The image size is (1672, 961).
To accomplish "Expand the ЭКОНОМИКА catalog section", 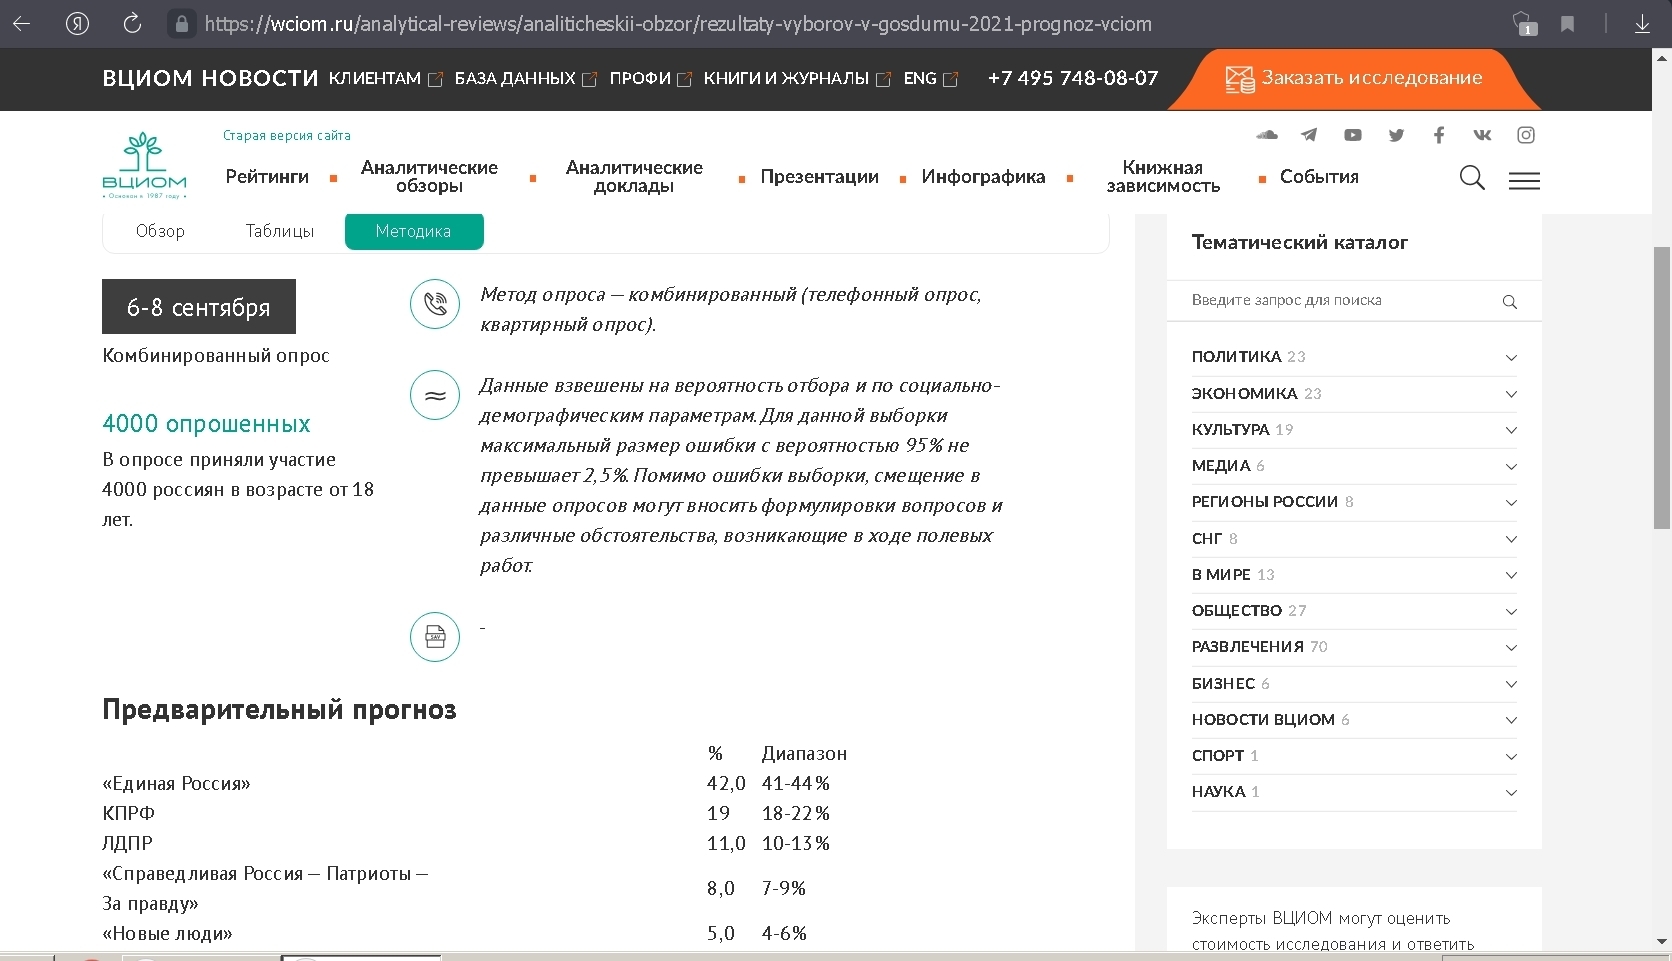I will click(x=1511, y=394).
